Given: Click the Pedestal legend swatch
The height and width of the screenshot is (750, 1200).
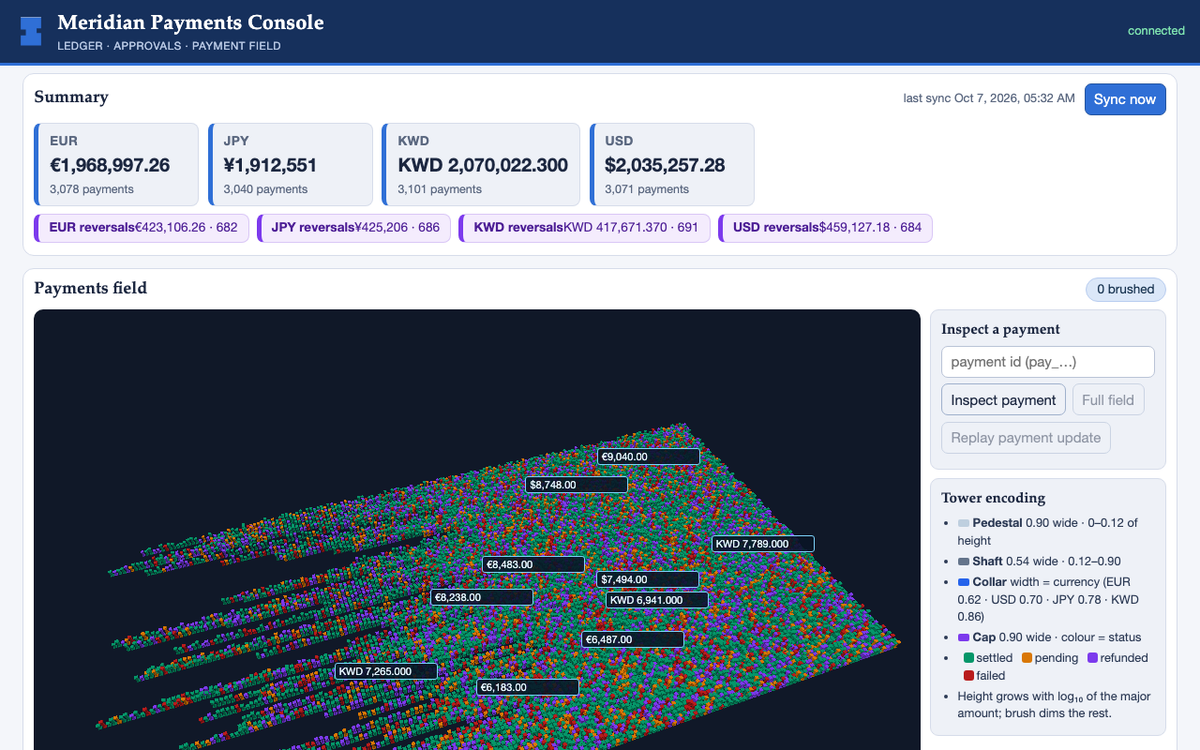Looking at the screenshot, I should click(964, 523).
